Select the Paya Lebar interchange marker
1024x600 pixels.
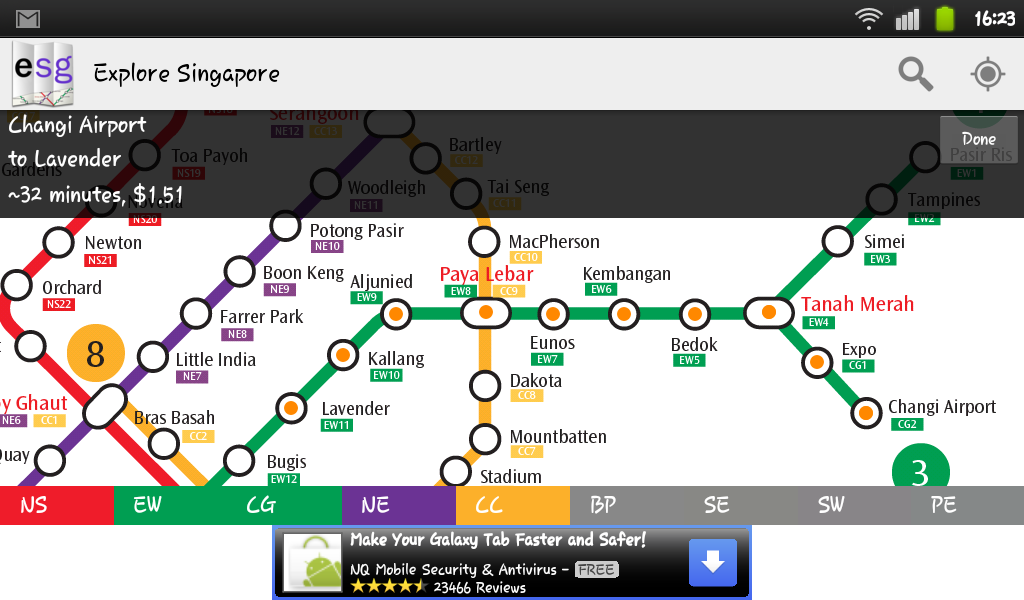coord(485,313)
